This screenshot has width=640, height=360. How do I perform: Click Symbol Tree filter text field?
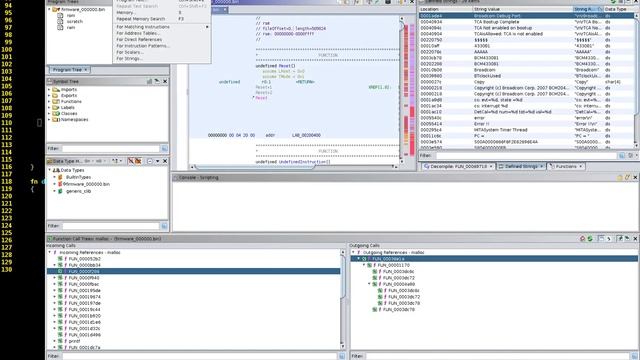click(x=111, y=149)
